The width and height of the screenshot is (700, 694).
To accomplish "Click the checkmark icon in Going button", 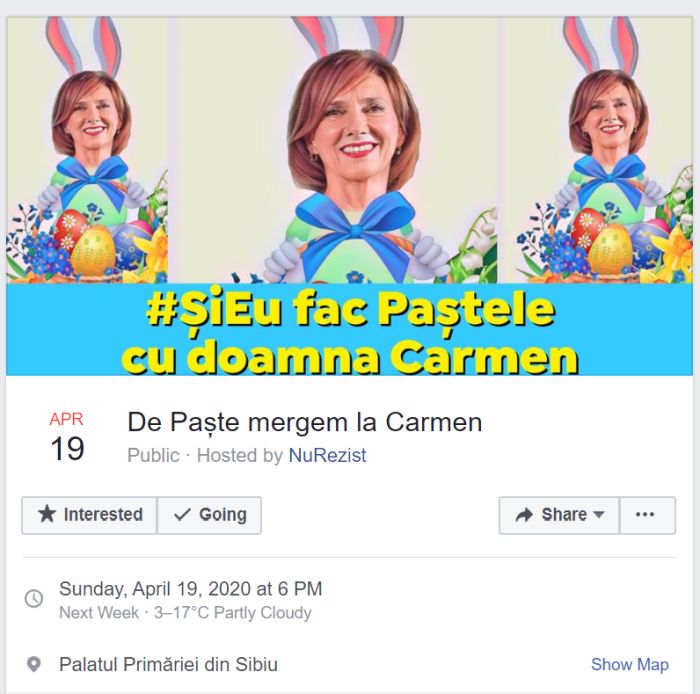I will (182, 515).
